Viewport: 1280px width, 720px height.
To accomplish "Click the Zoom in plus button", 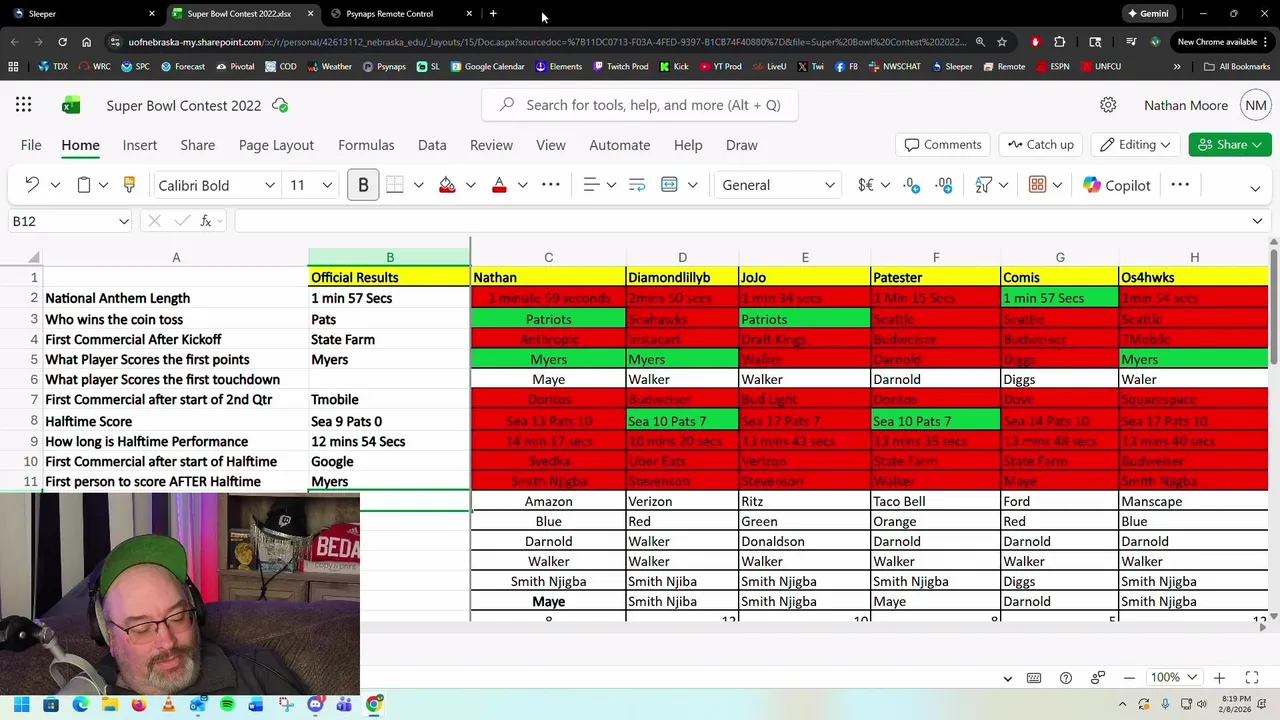I will coord(1219,678).
